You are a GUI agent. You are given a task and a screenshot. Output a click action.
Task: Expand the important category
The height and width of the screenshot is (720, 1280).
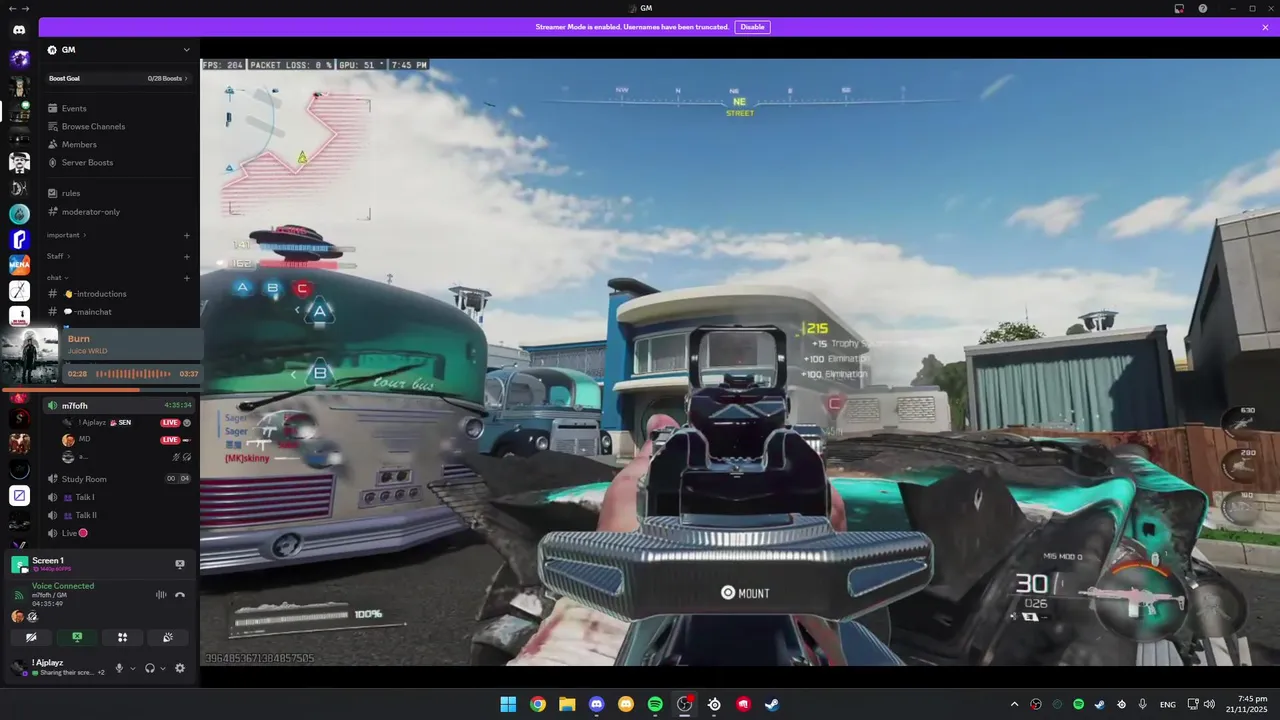[66, 235]
